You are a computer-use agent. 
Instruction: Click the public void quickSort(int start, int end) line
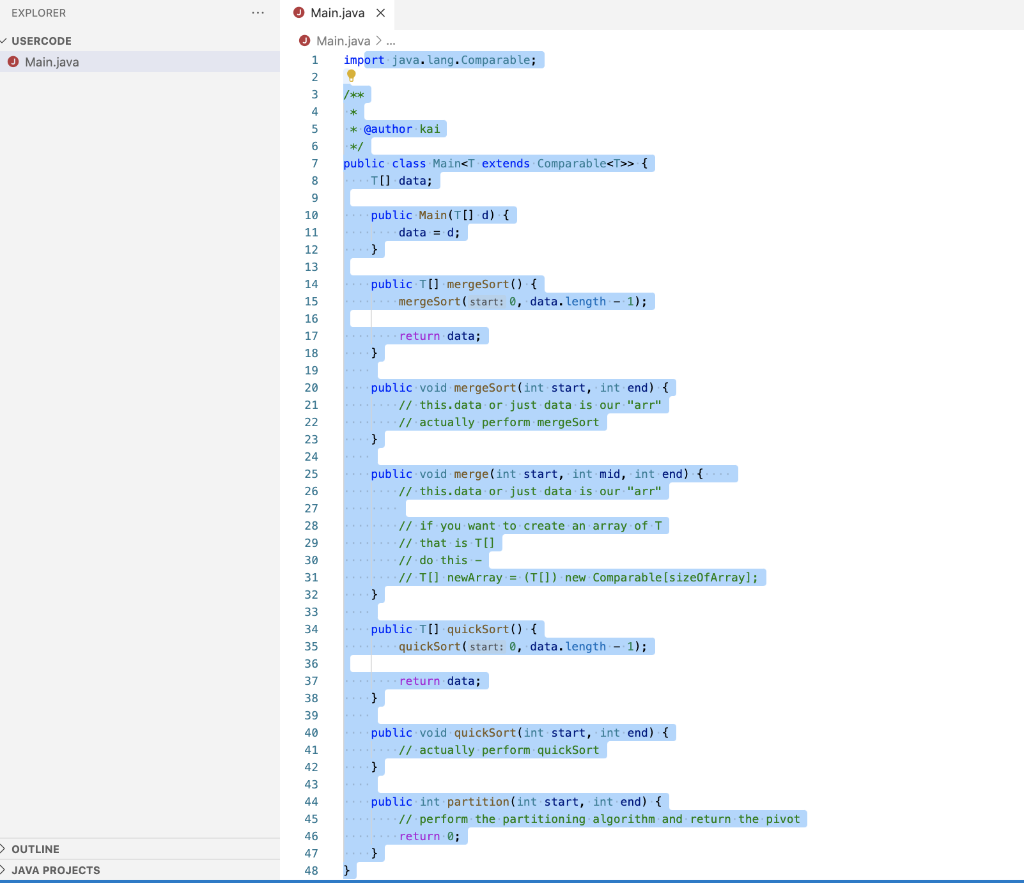pos(520,733)
